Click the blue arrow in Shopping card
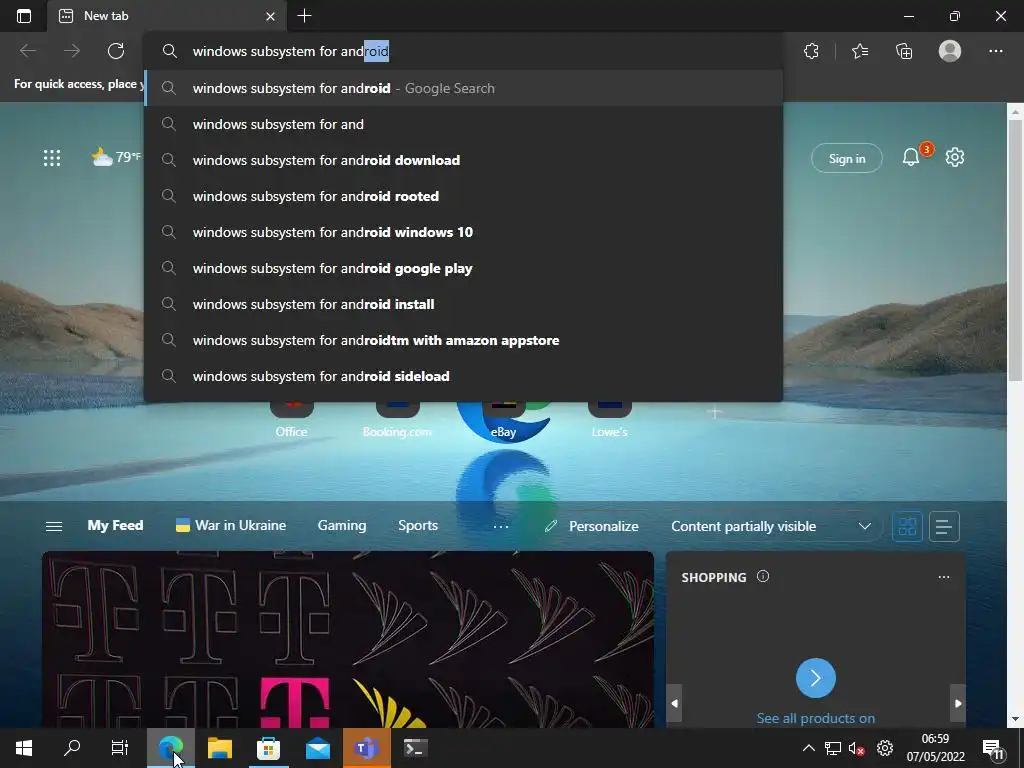The height and width of the screenshot is (768, 1024). click(816, 679)
